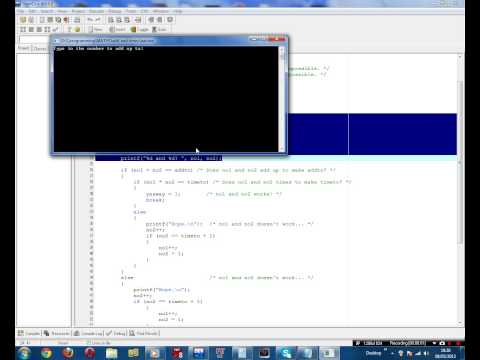Click the highlighted printf code line
Screen dimensions: 480x360
pyautogui.click(x=159, y=158)
